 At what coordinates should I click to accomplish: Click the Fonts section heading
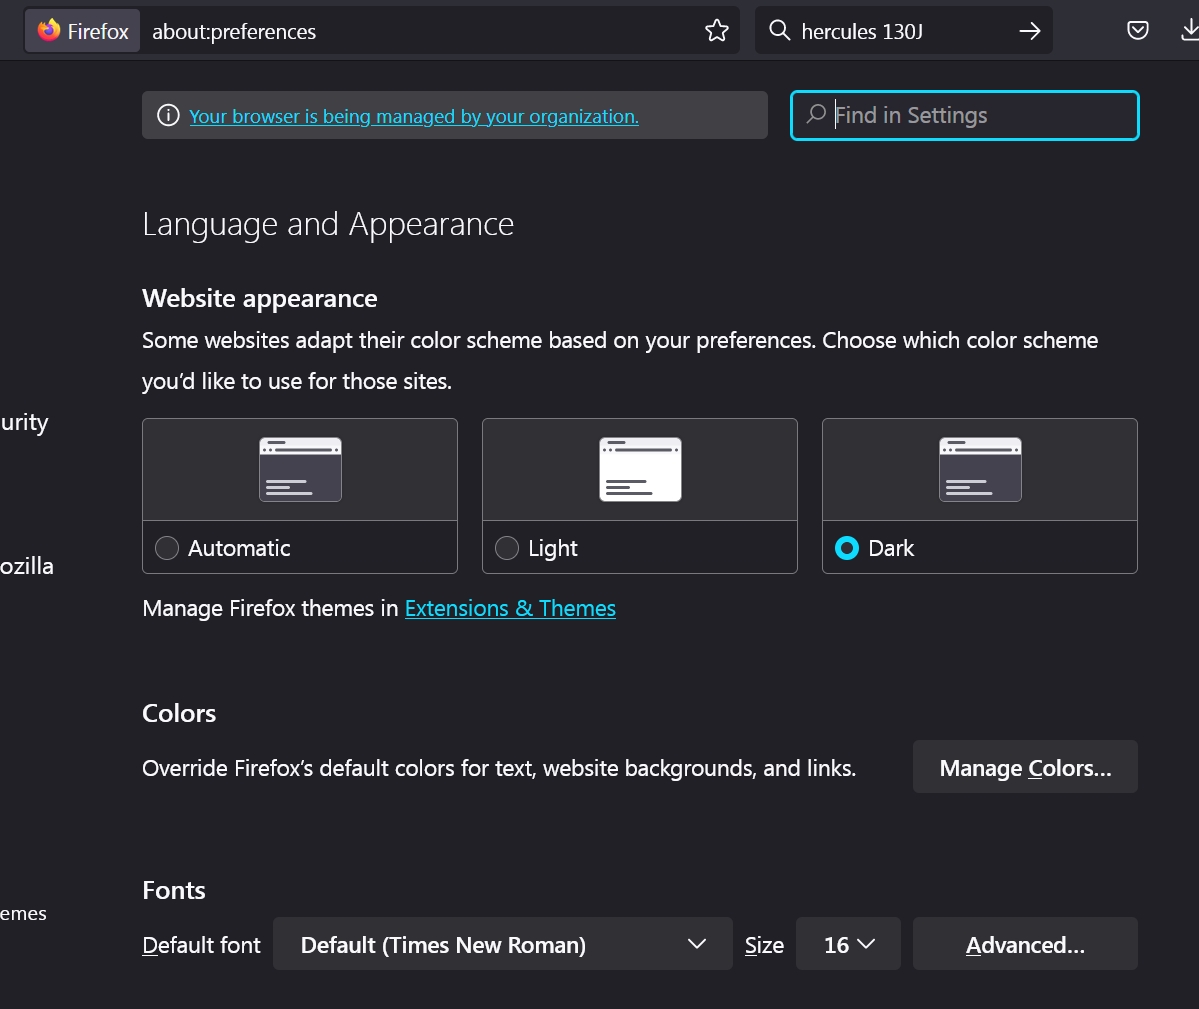click(174, 891)
